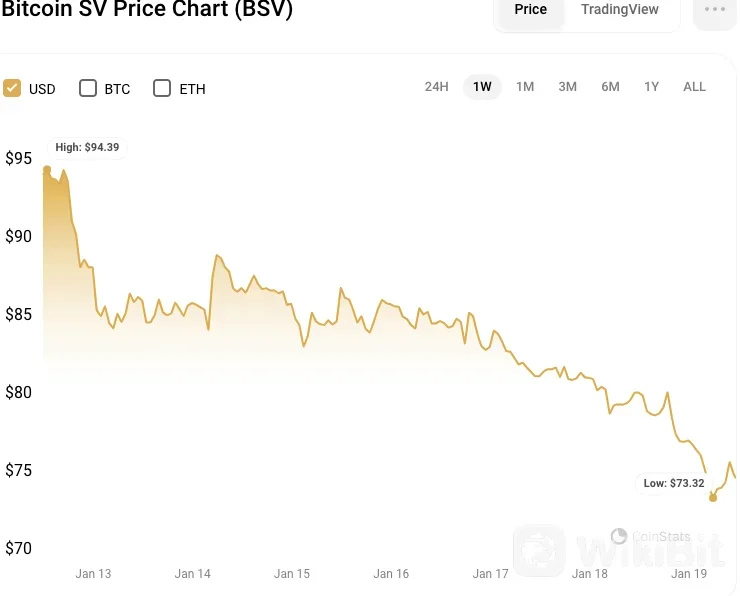Screen dimensions: 740x596
Task: Enable the ETH currency checkbox
Action: pyautogui.click(x=162, y=88)
